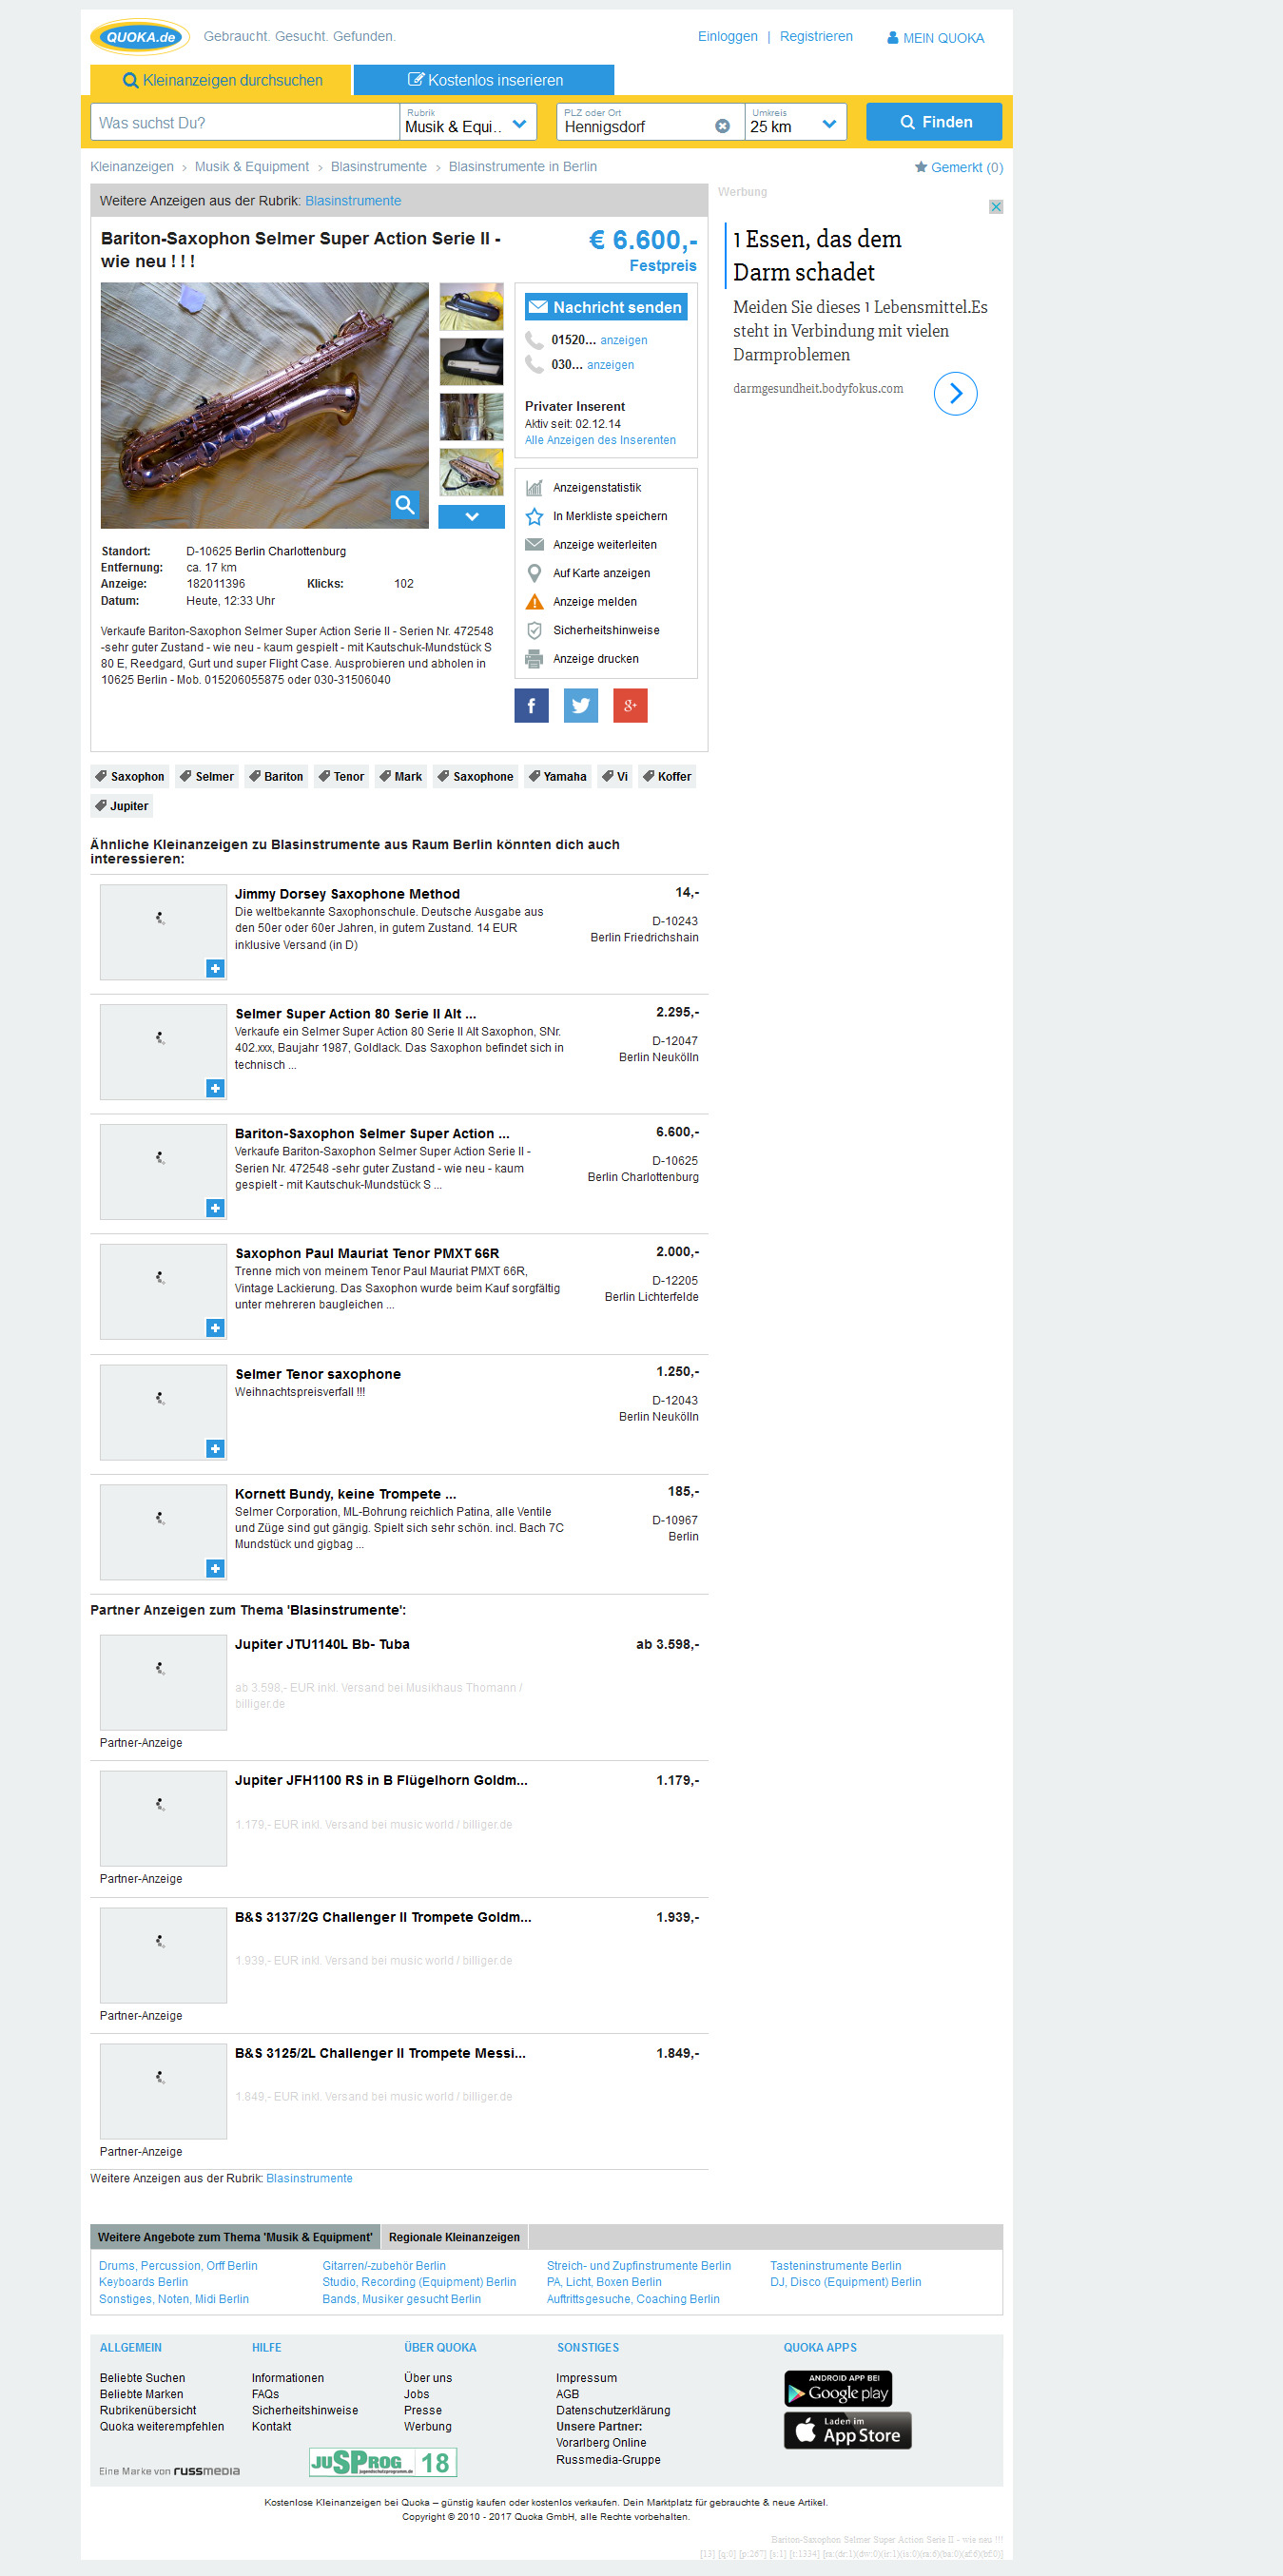Click the magnifier zoom icon on main photo
This screenshot has height=2576, width=1283.
pyautogui.click(x=405, y=505)
